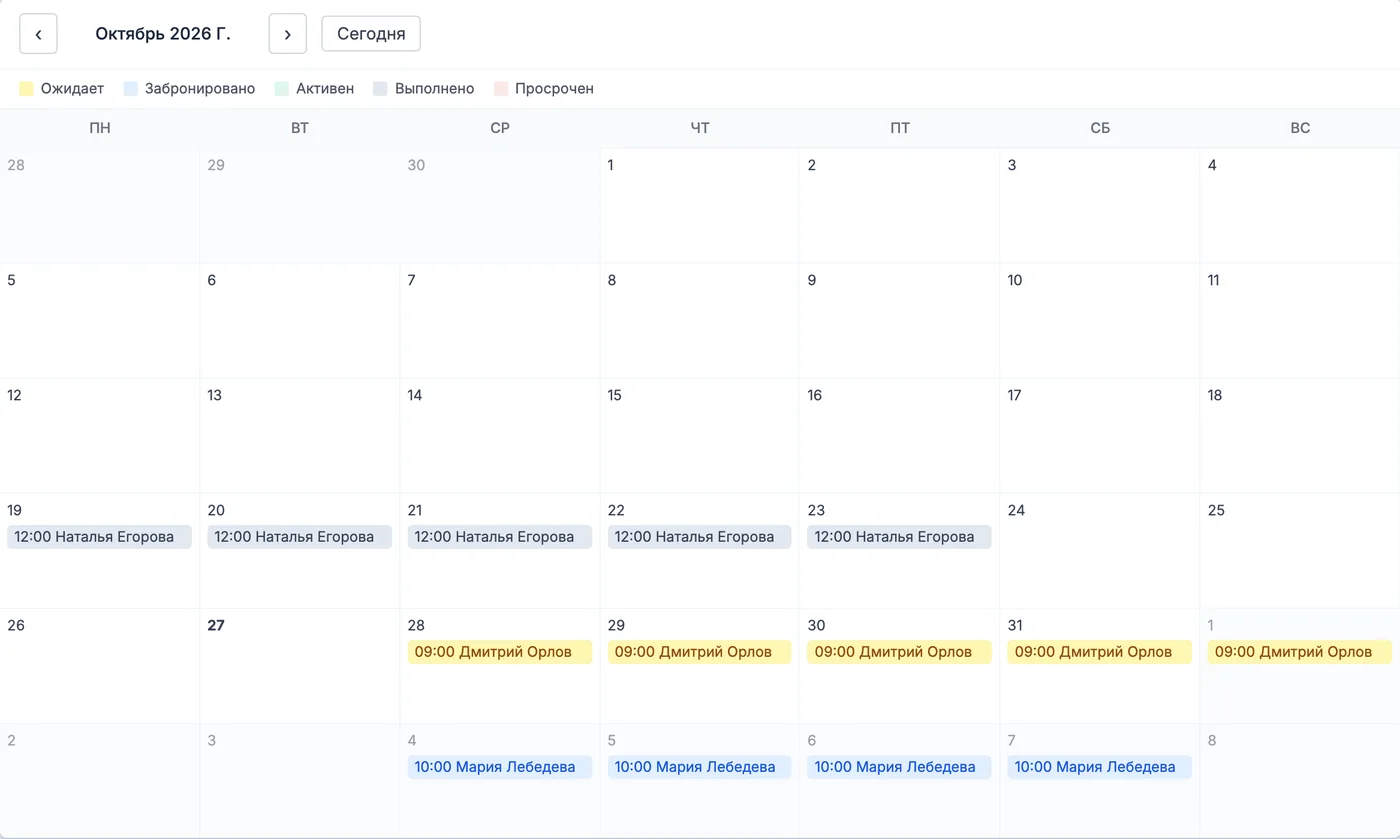The image size is (1400, 839).
Task: Select the date 15 cell
Action: (x=700, y=436)
